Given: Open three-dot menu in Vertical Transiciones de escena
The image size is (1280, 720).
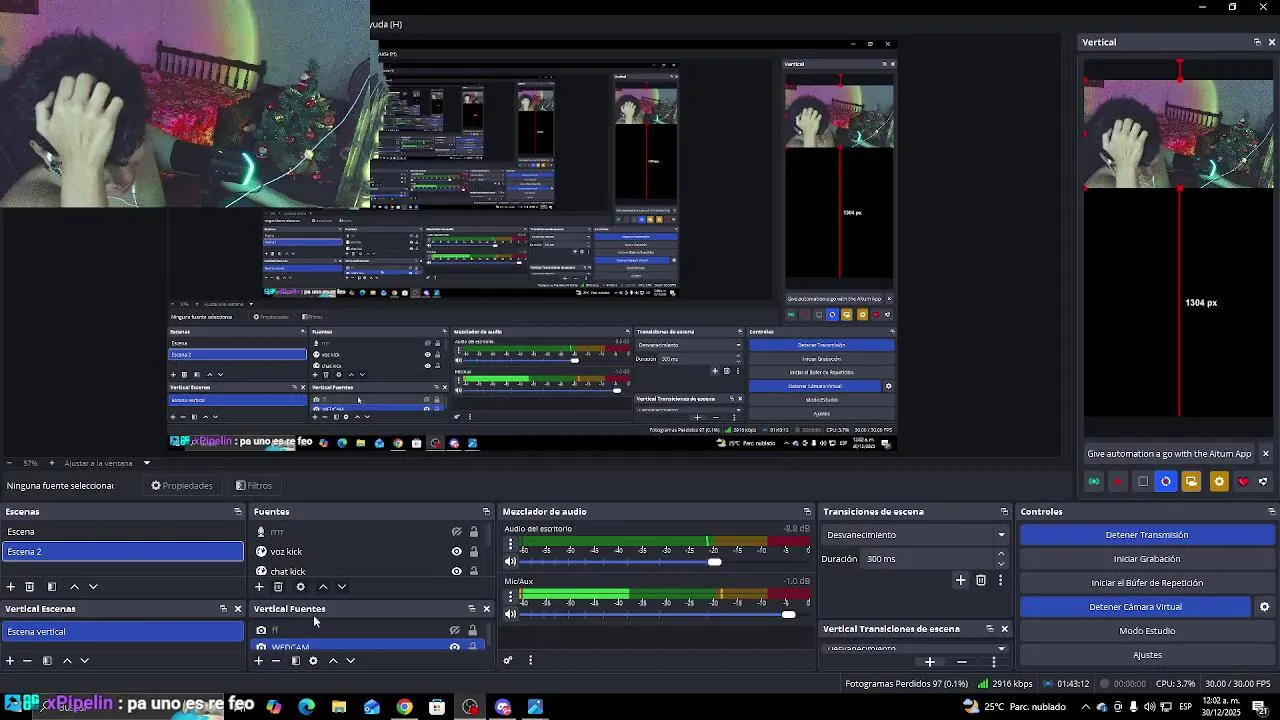Looking at the screenshot, I should point(993,662).
